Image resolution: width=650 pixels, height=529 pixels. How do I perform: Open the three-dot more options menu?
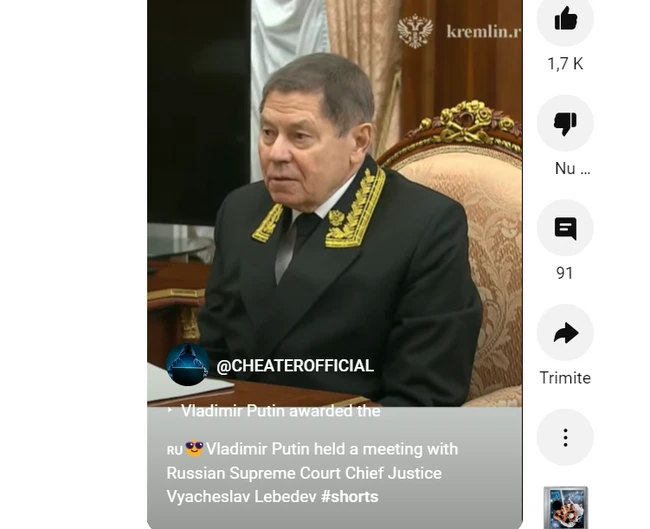point(565,437)
